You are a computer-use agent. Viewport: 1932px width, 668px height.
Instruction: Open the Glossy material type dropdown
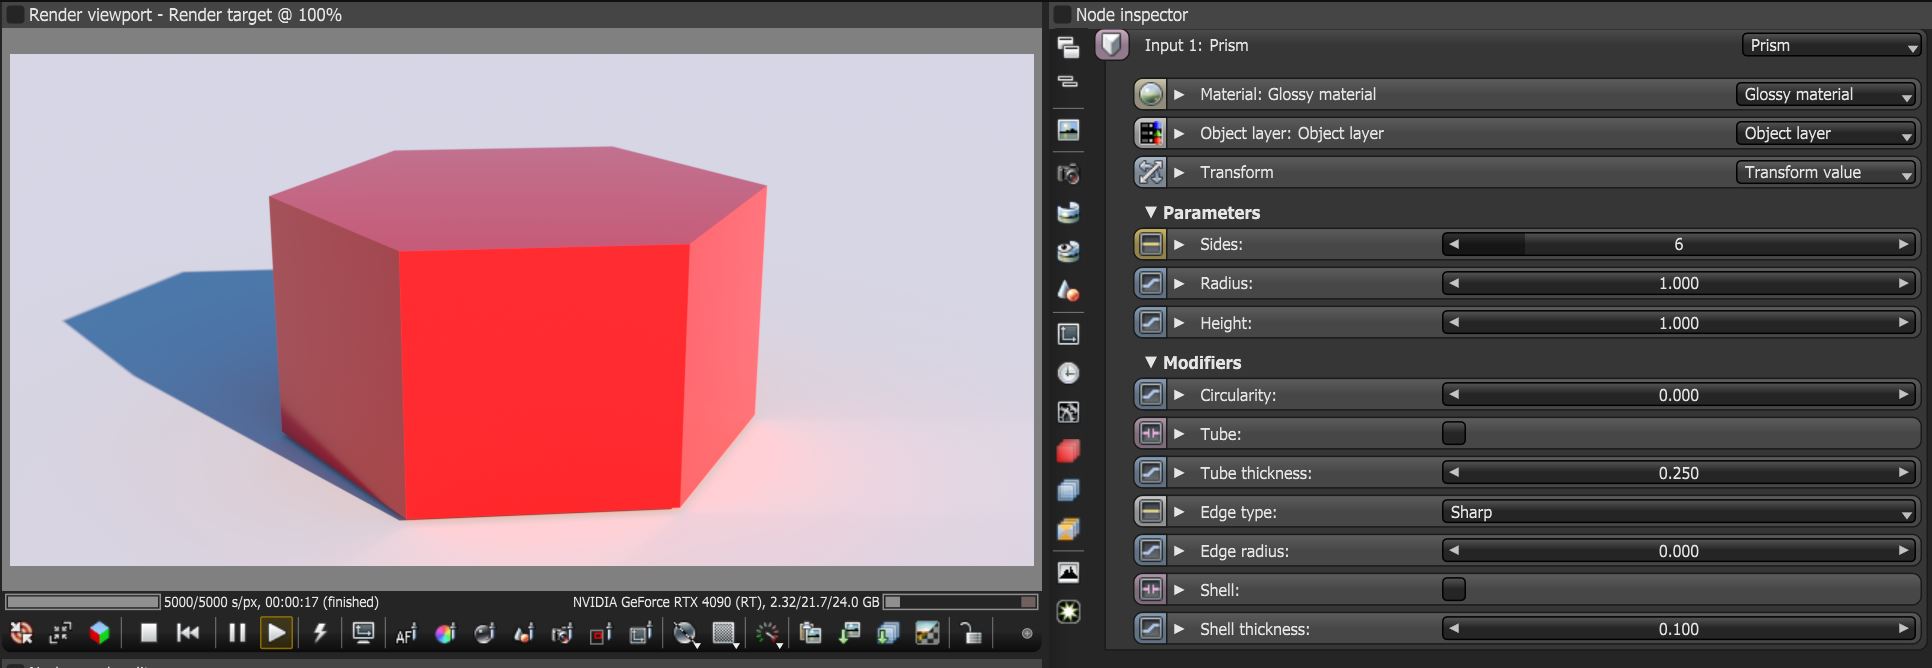(x=1826, y=94)
